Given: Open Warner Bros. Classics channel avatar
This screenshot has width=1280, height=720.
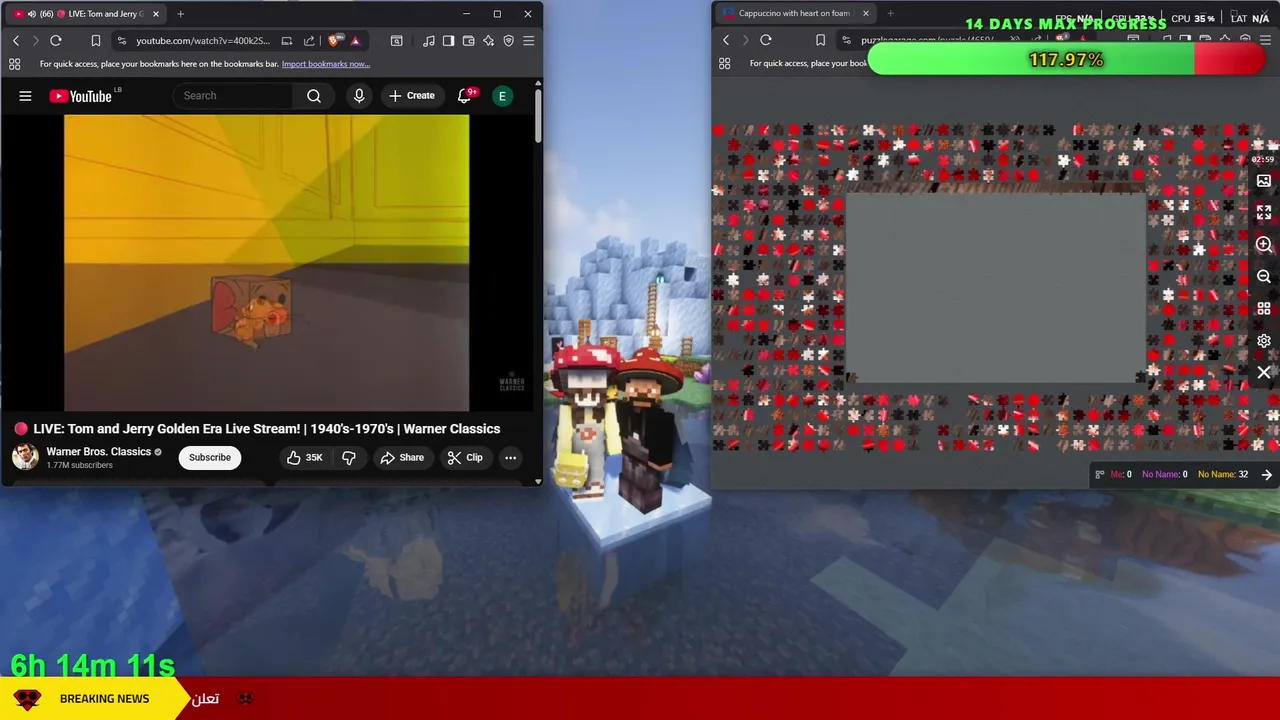Looking at the screenshot, I should click(25, 457).
